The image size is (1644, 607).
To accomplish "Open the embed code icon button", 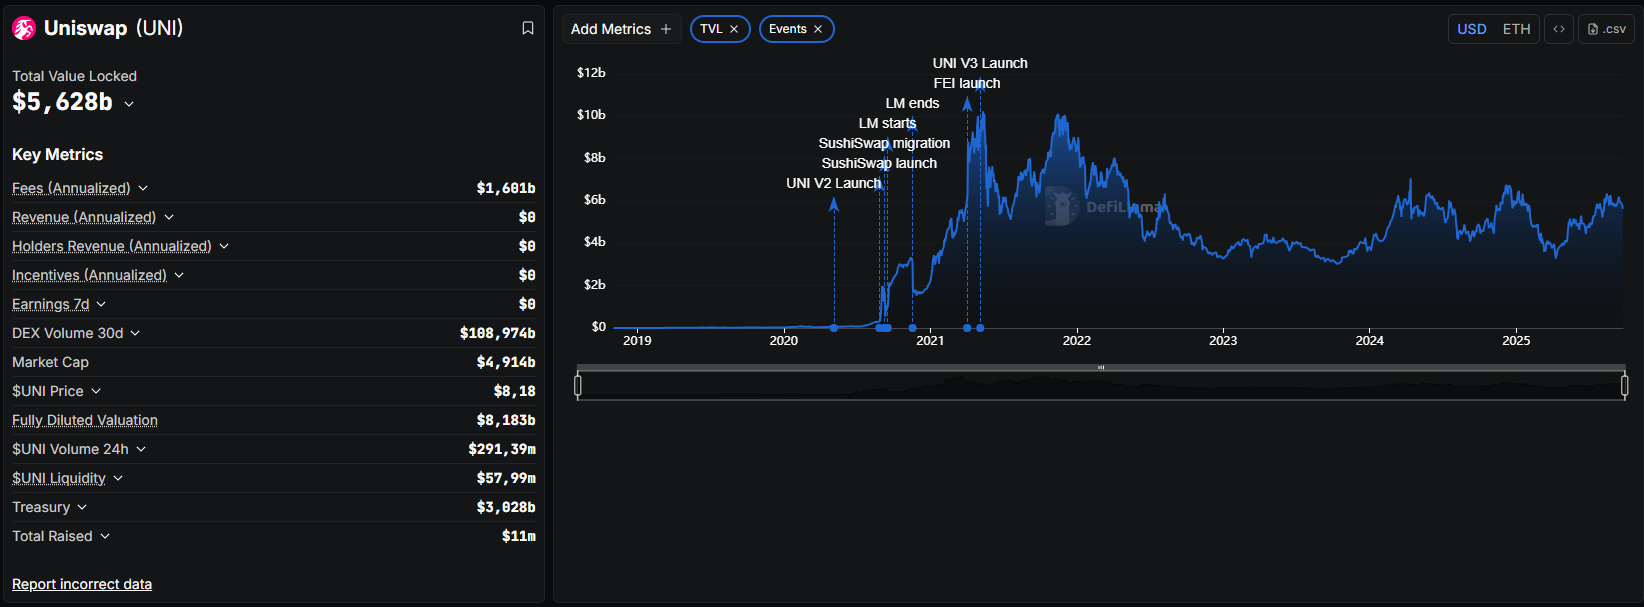I will coord(1559,29).
